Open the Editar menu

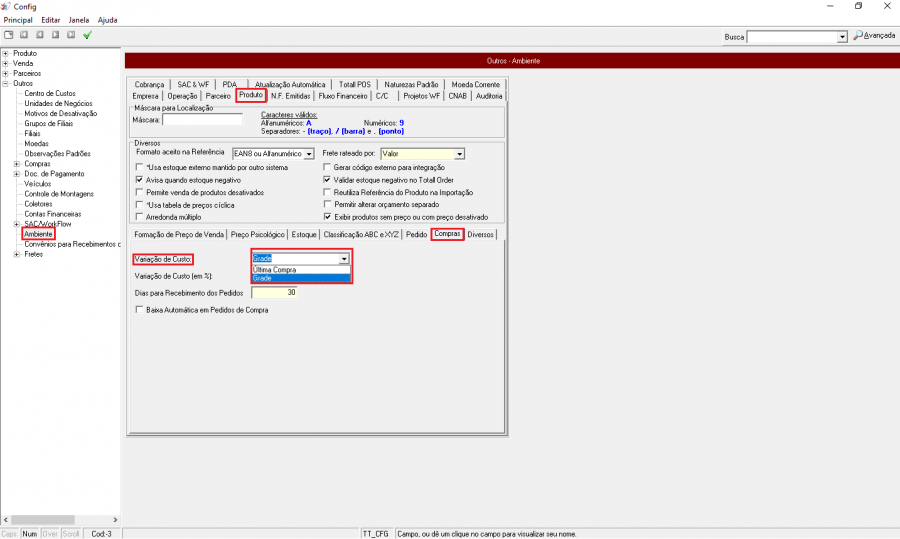(51, 20)
